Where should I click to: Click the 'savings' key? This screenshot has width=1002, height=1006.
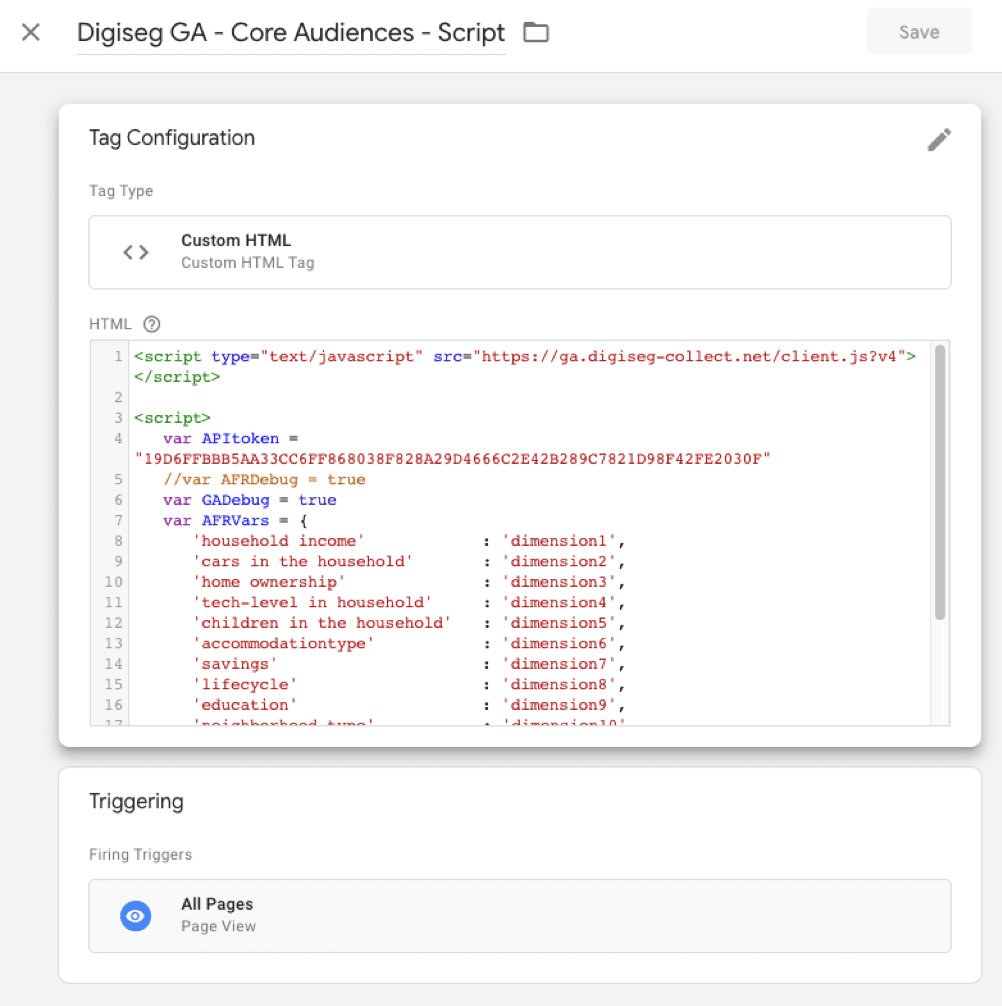click(235, 665)
